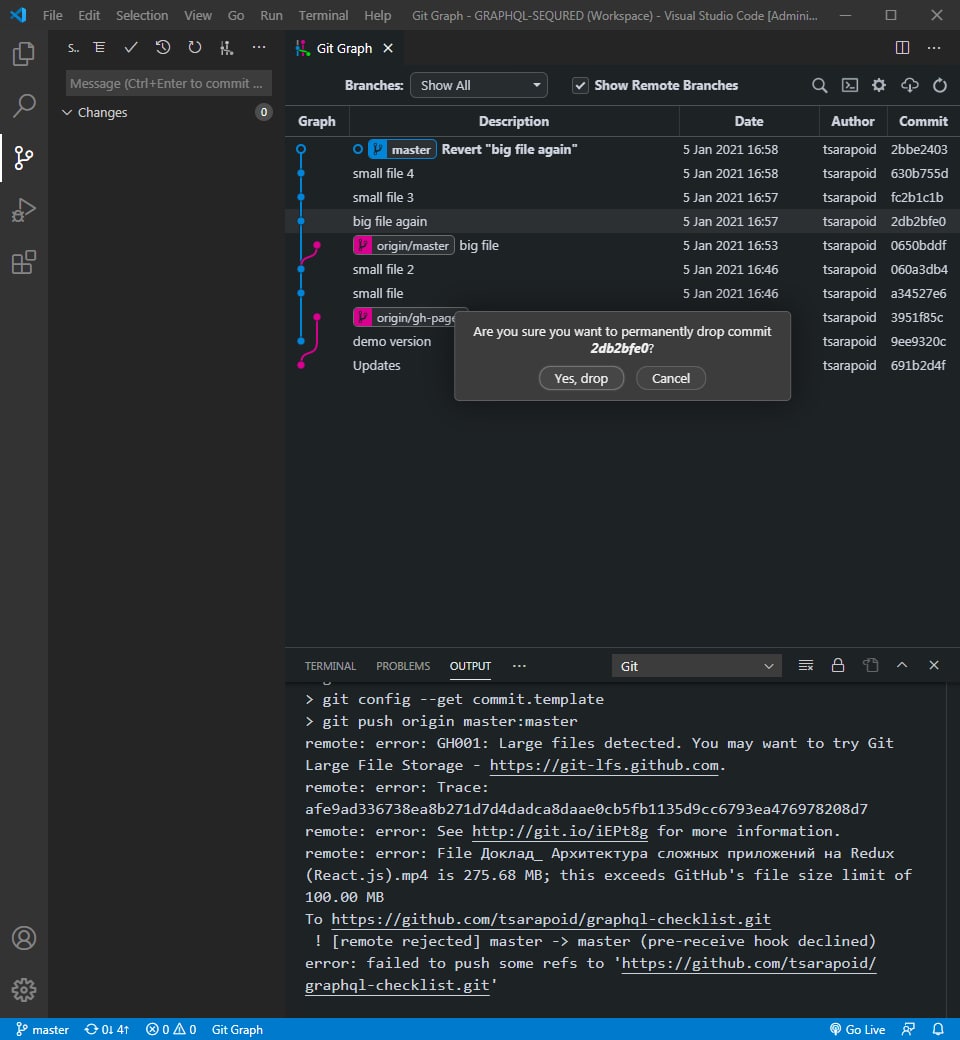Open the Search view in activity bar
960x1040 pixels.
click(x=24, y=105)
